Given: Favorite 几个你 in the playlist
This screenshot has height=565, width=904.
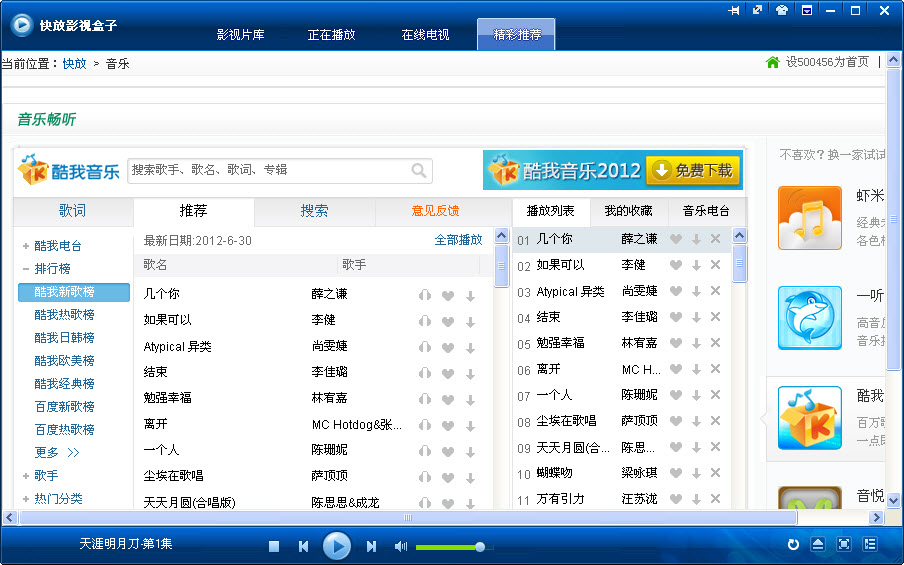Looking at the screenshot, I should click(x=676, y=239).
